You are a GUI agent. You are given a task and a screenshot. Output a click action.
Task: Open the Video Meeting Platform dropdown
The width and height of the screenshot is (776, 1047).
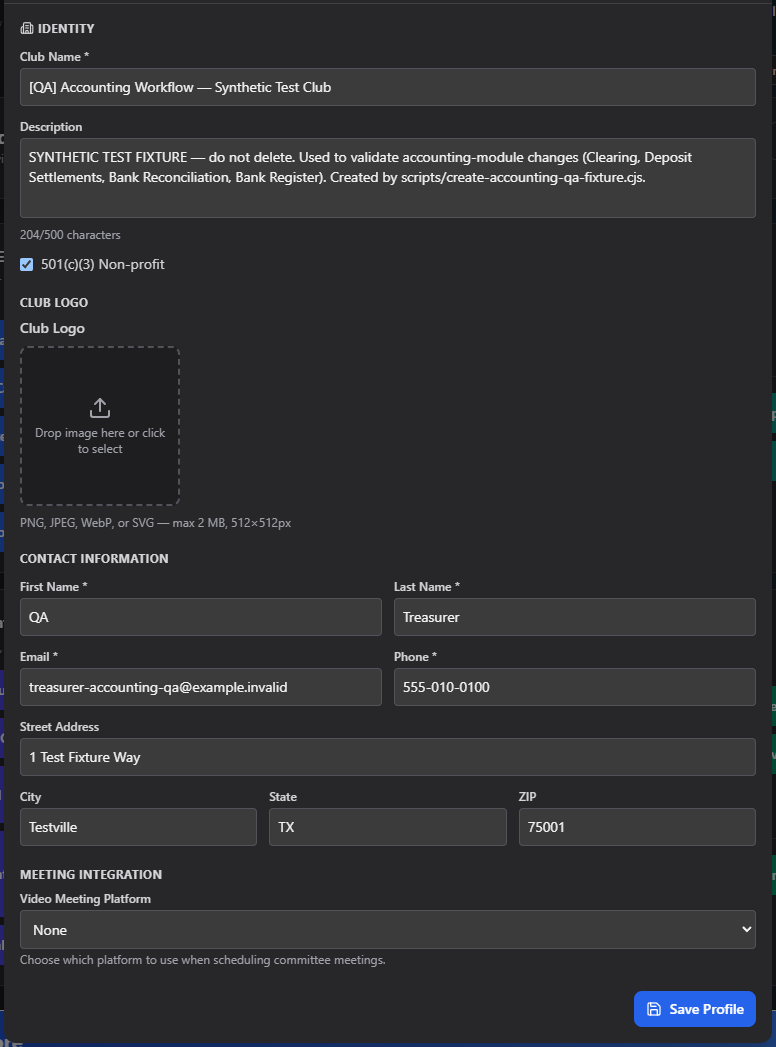[387, 929]
